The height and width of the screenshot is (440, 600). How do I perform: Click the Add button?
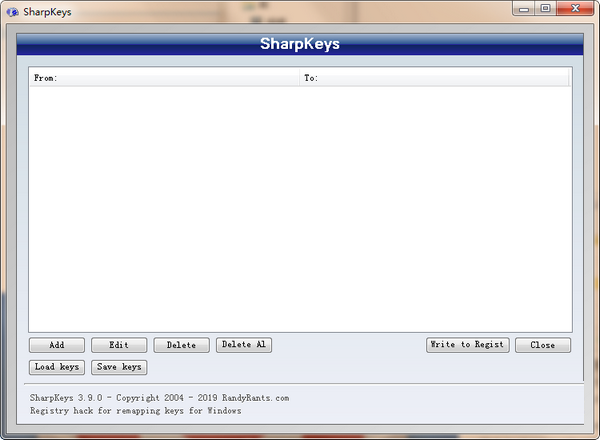point(57,345)
